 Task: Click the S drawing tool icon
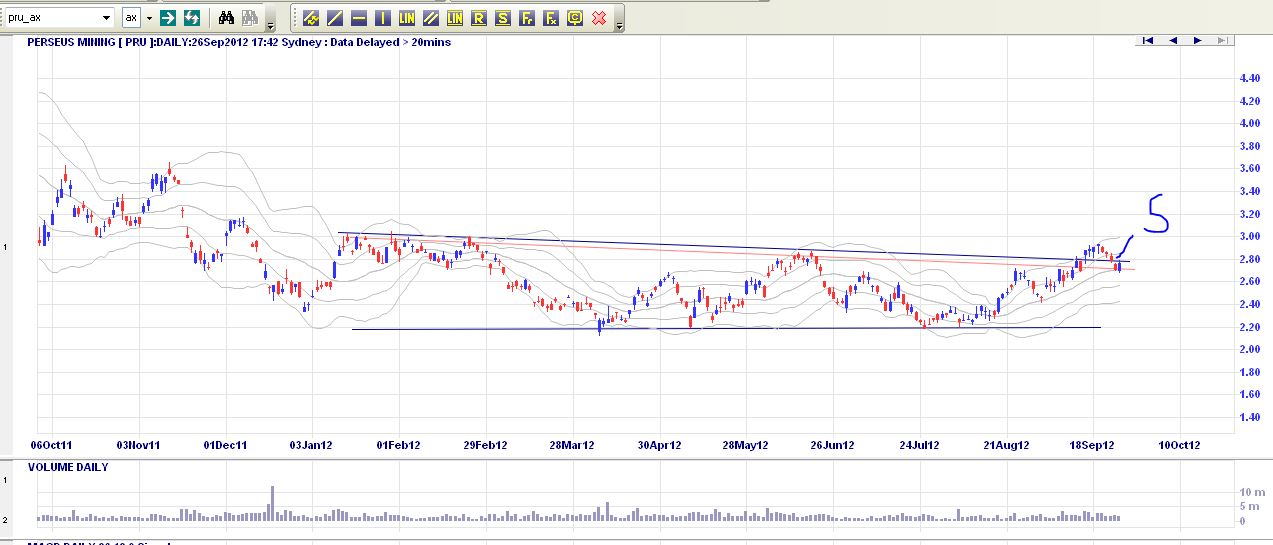(x=503, y=18)
